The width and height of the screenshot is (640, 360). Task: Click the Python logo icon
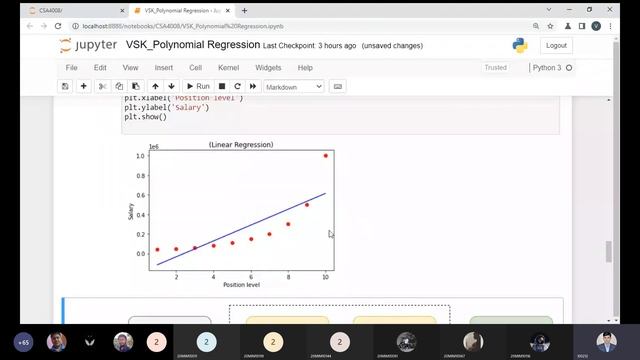click(520, 45)
